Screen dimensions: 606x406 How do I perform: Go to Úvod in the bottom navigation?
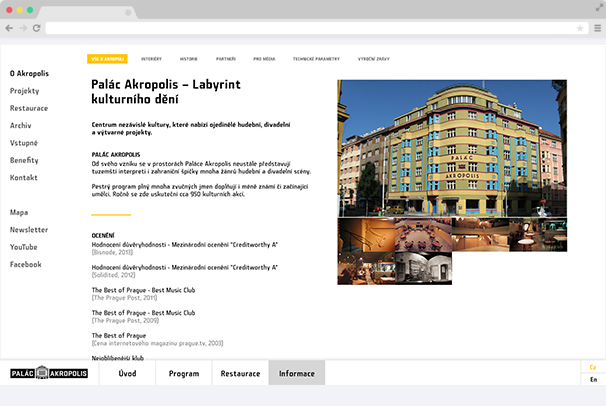128,373
